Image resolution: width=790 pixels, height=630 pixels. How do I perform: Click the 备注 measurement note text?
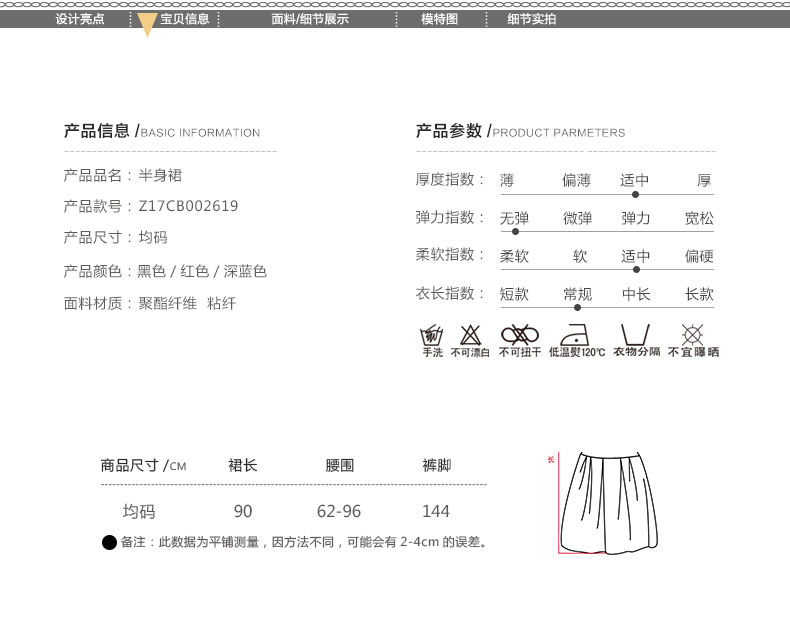pyautogui.click(x=304, y=542)
